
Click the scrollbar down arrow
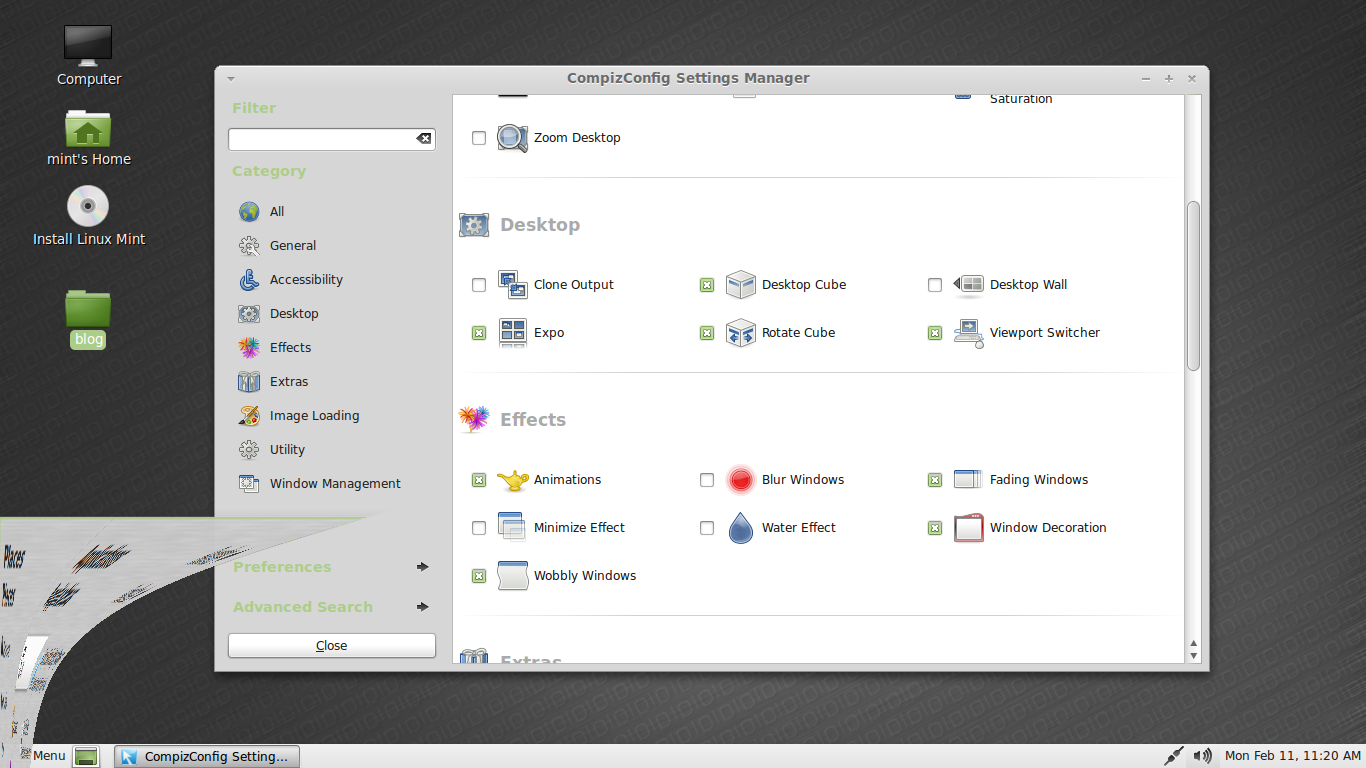1193,656
